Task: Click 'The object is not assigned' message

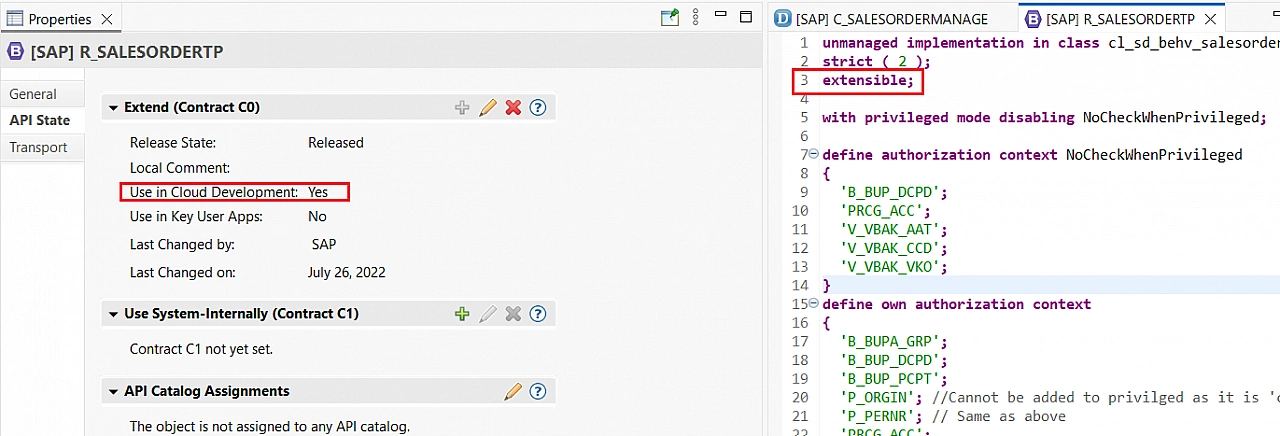Action: pos(270,427)
